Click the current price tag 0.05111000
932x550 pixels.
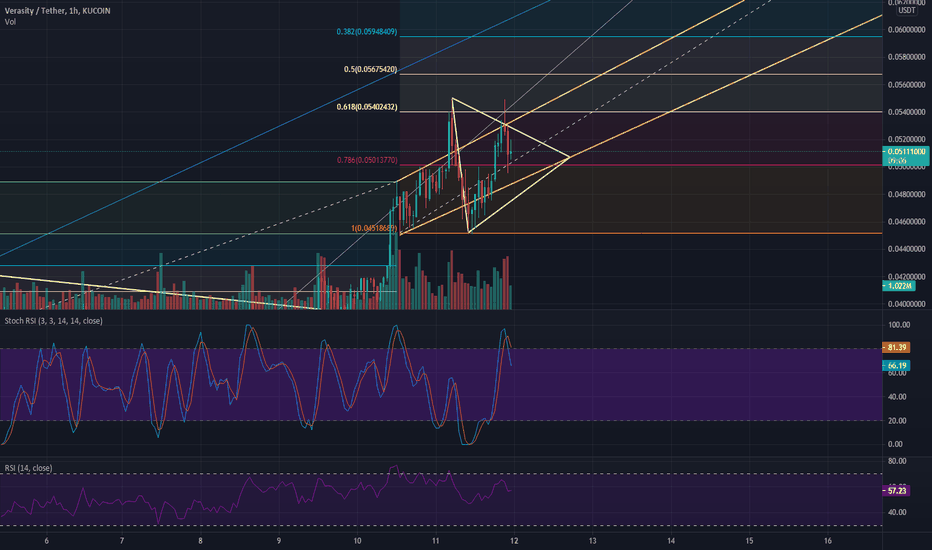(x=906, y=152)
